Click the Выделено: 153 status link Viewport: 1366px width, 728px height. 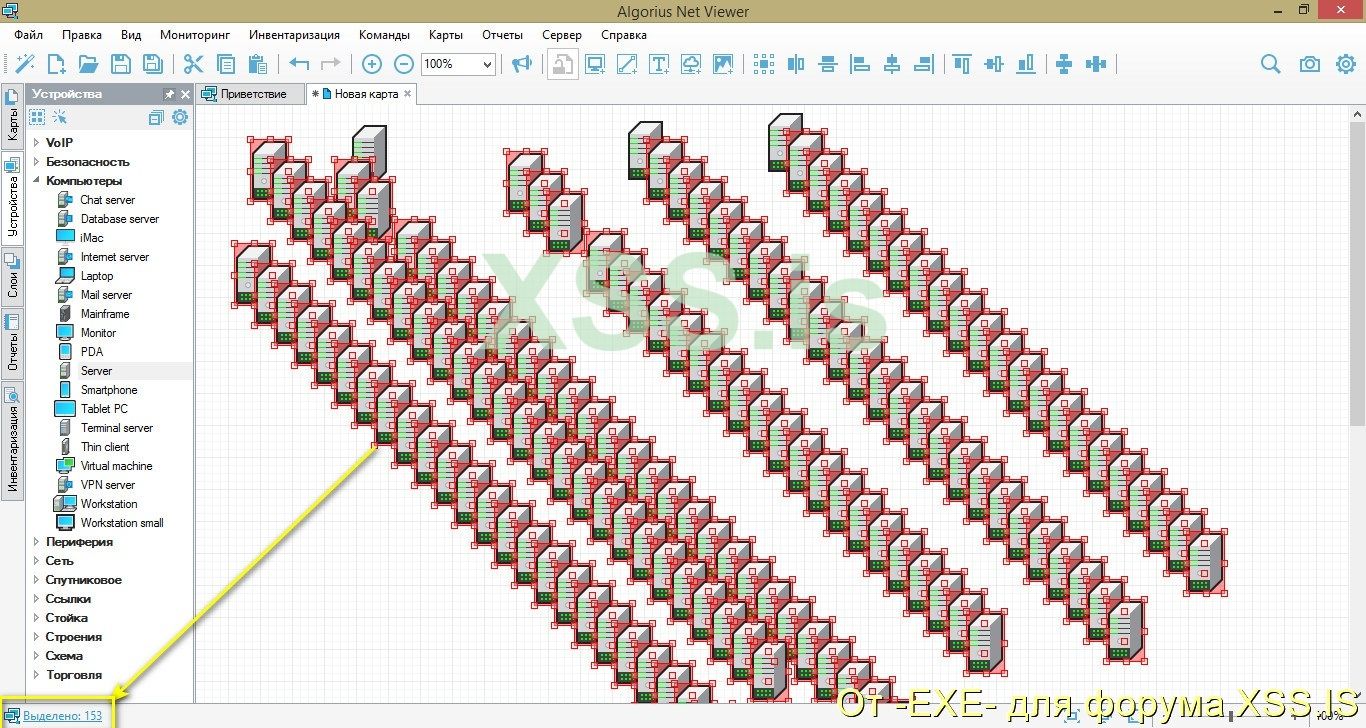click(x=63, y=716)
